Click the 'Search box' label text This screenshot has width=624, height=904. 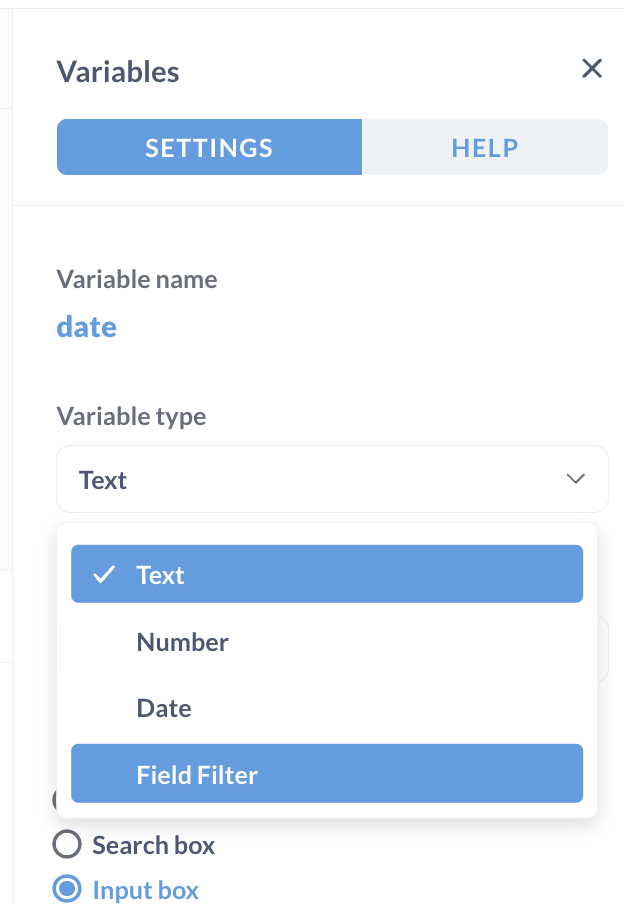[x=153, y=846]
